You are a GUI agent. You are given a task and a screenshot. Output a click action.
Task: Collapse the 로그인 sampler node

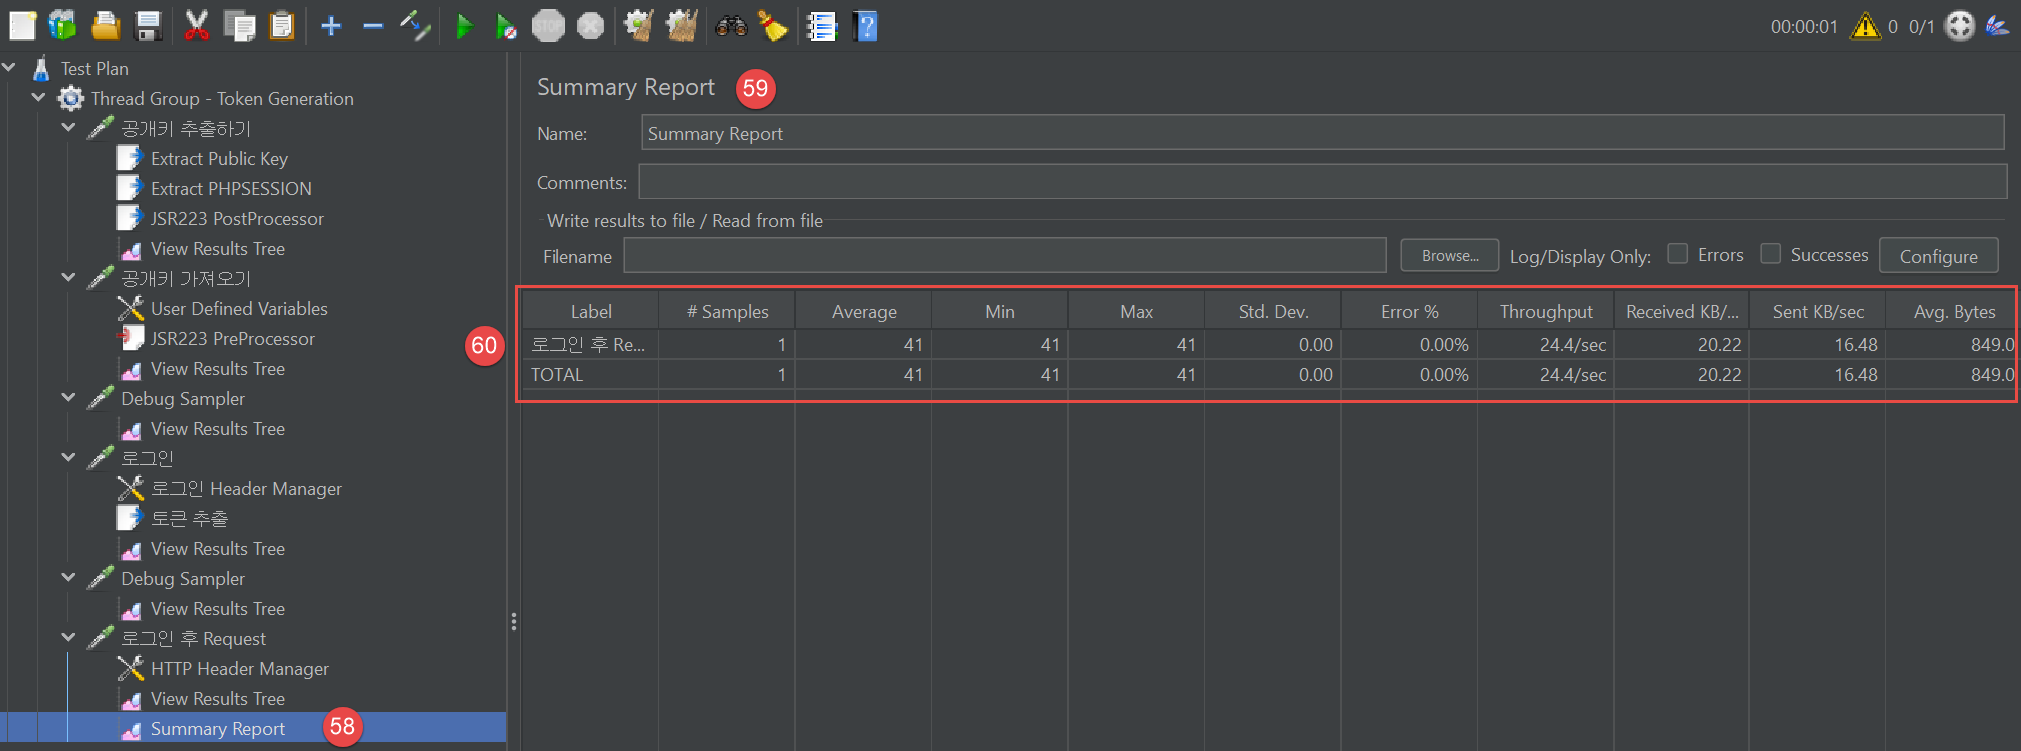pos(69,458)
